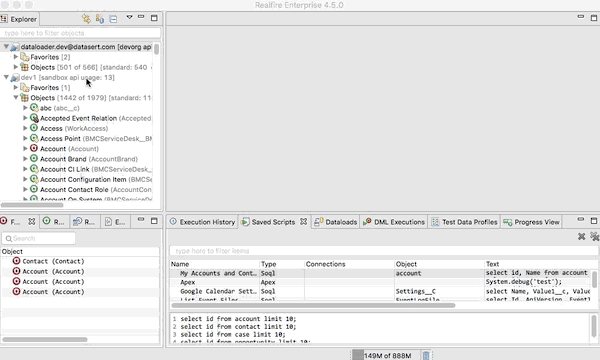This screenshot has height=360, width=600.
Task: Select Account CI Link tree item
Action: point(96,169)
